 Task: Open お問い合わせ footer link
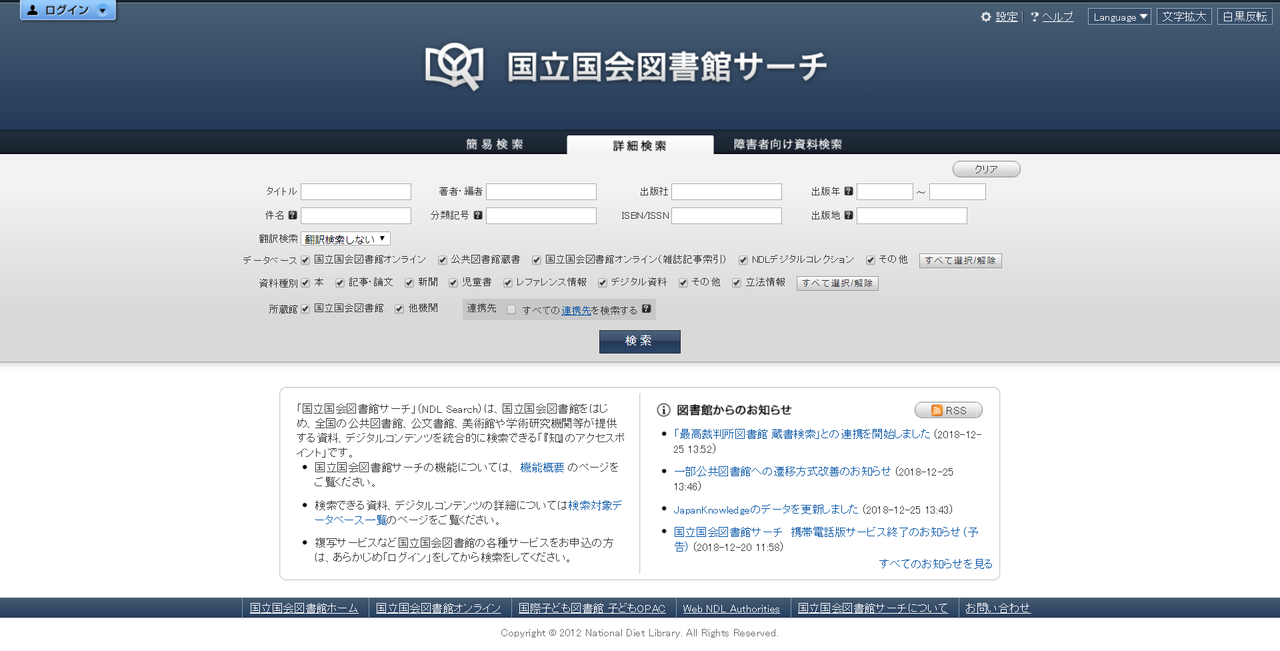click(998, 608)
